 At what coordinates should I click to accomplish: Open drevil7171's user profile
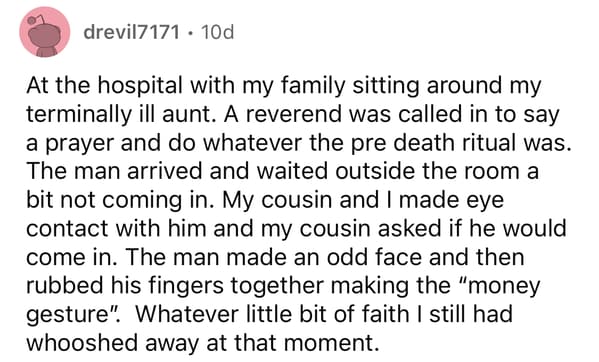(131, 32)
